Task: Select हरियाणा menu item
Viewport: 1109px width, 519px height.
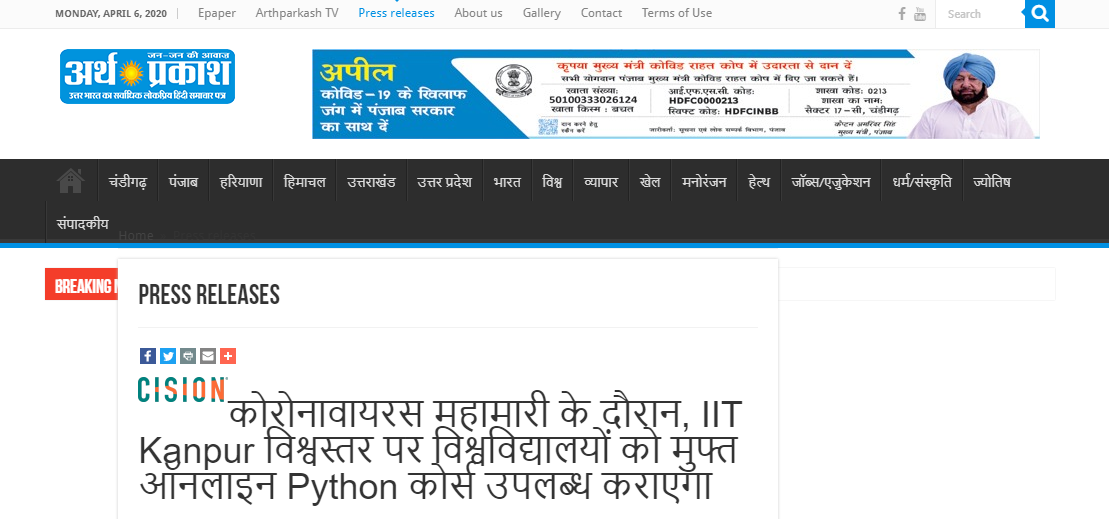Action: [241, 181]
